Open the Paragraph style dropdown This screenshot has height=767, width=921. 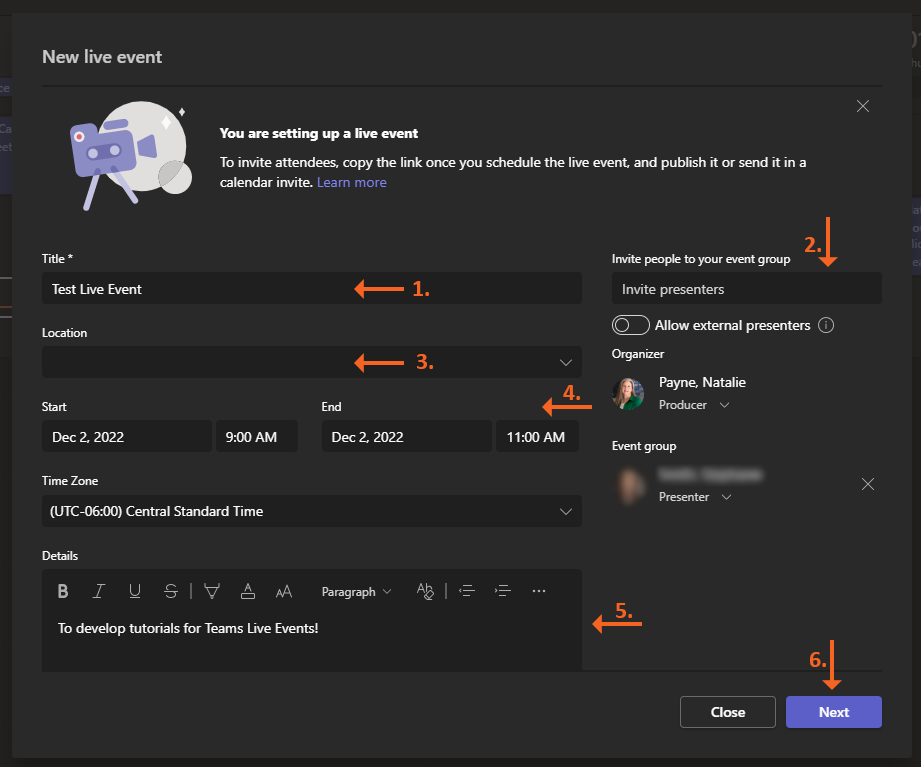356,591
